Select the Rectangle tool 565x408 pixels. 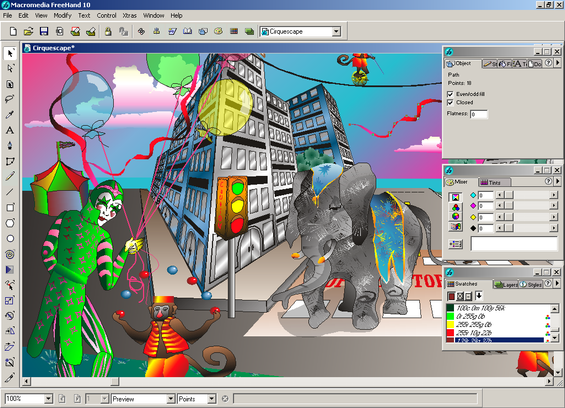click(x=10, y=208)
